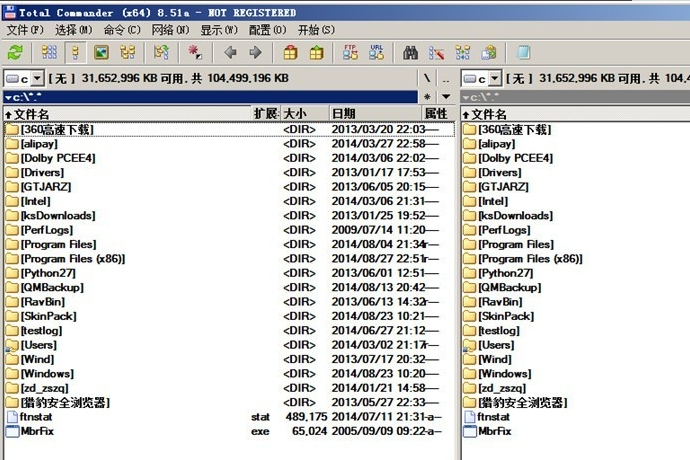Switch to the brief file list view icon
The image size is (690, 460).
pos(49,53)
